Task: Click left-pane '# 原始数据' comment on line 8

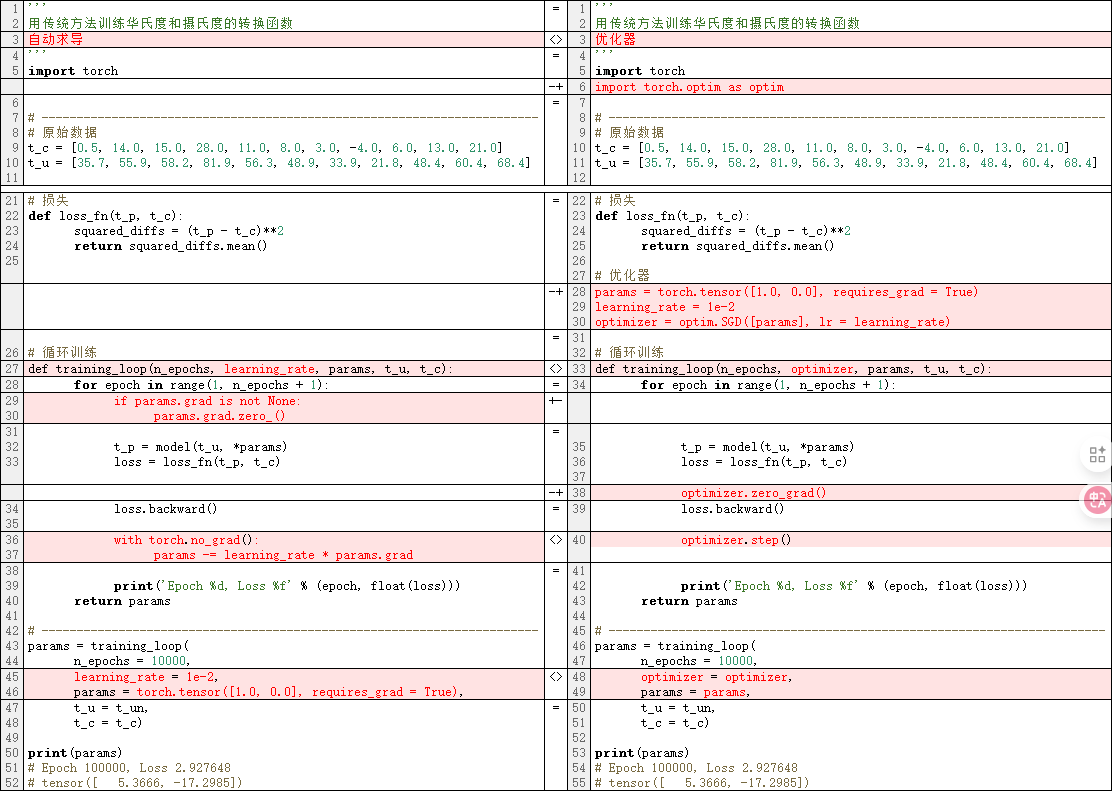Action: click(x=62, y=133)
